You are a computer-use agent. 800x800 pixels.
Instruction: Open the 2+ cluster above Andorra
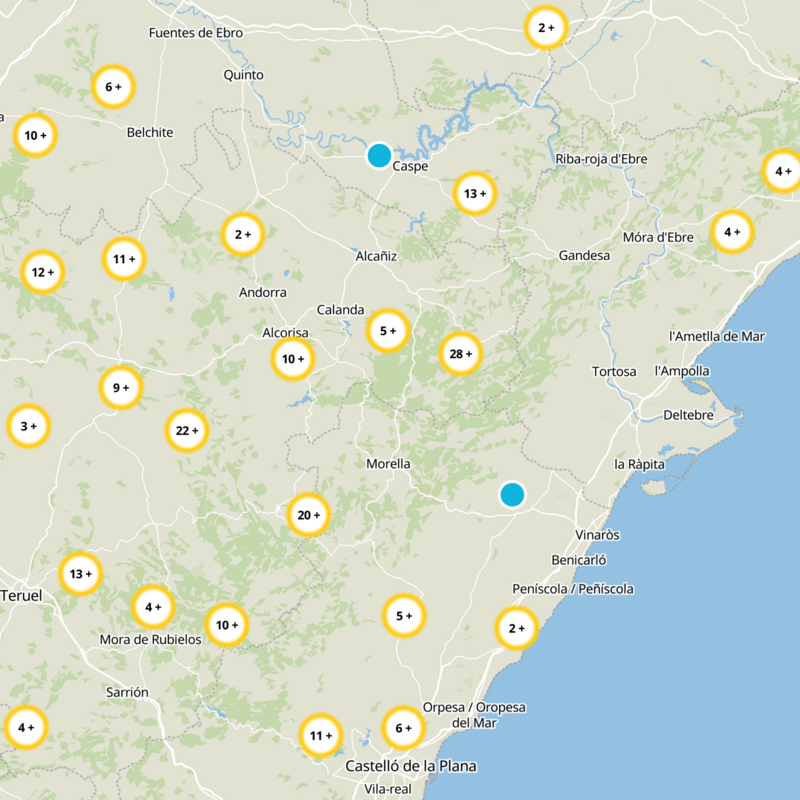243,234
